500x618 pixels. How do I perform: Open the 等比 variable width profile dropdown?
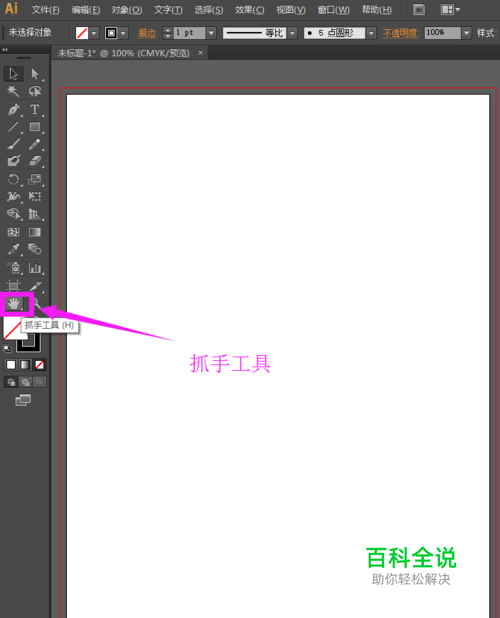pos(292,33)
